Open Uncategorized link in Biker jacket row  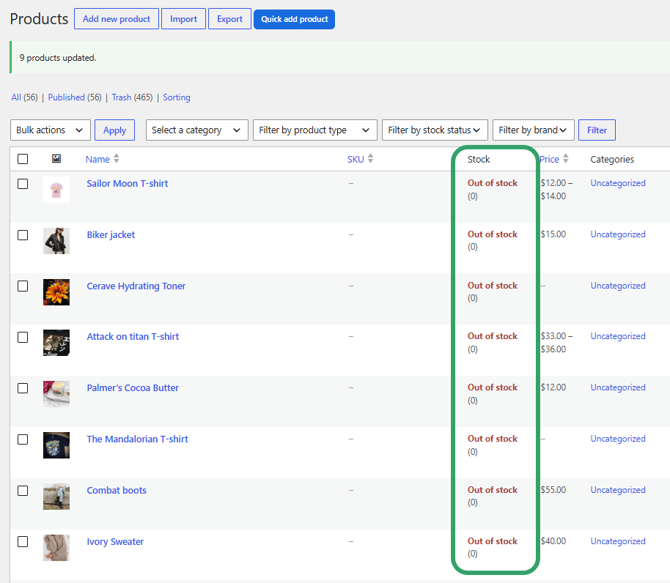[618, 234]
